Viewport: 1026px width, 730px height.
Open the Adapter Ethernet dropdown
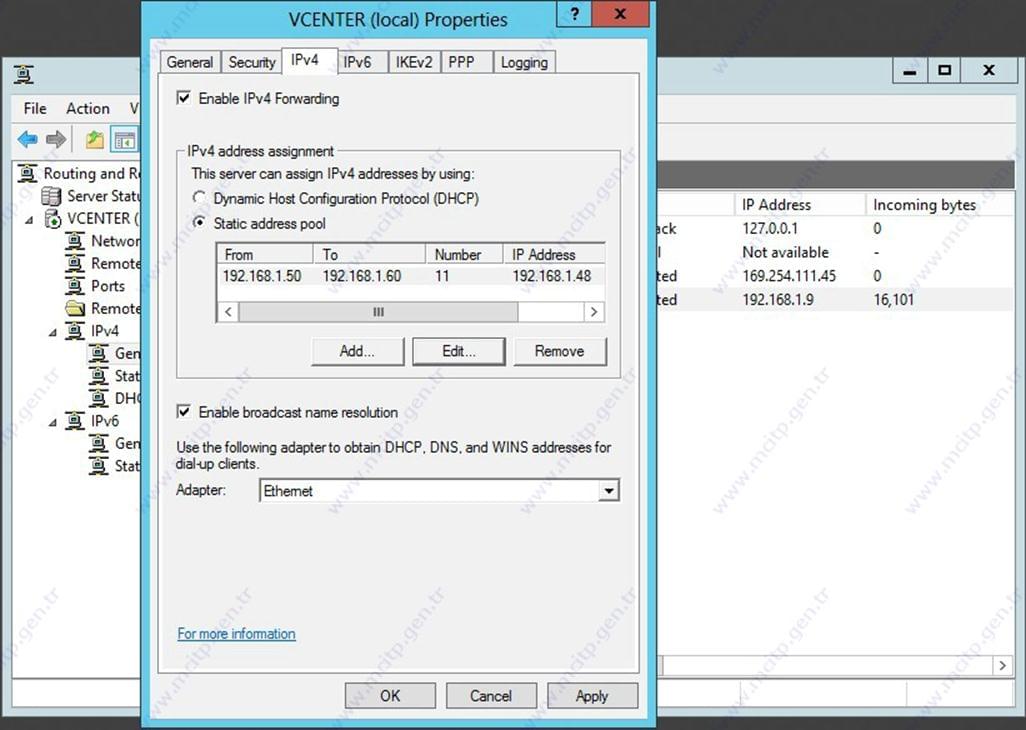tap(609, 491)
